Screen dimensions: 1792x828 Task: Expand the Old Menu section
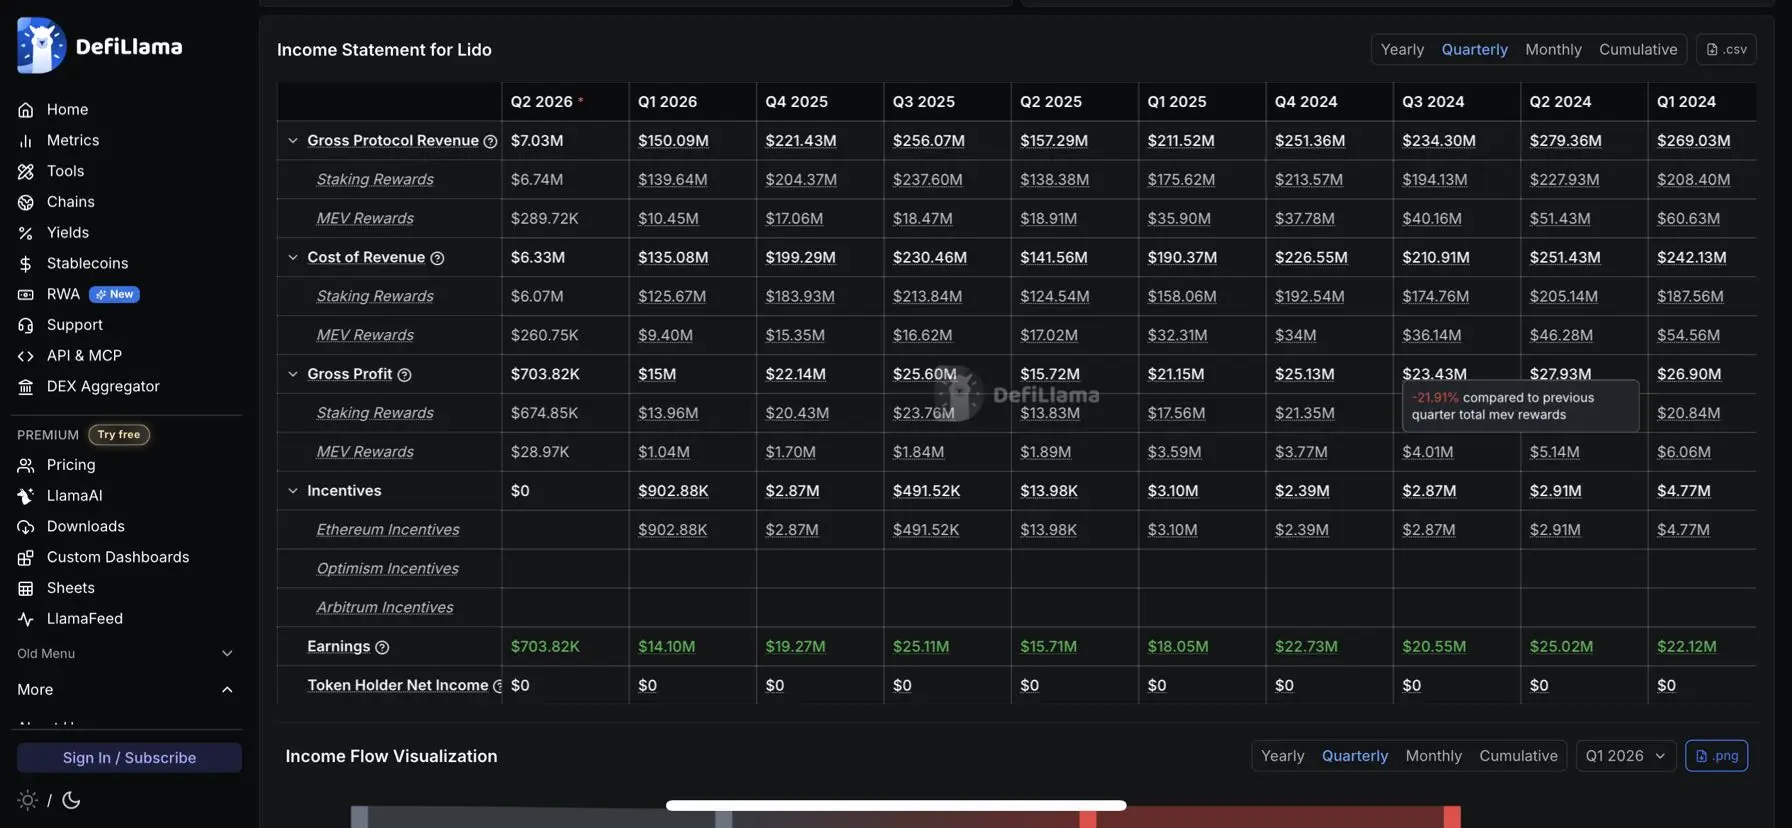[x=227, y=654]
